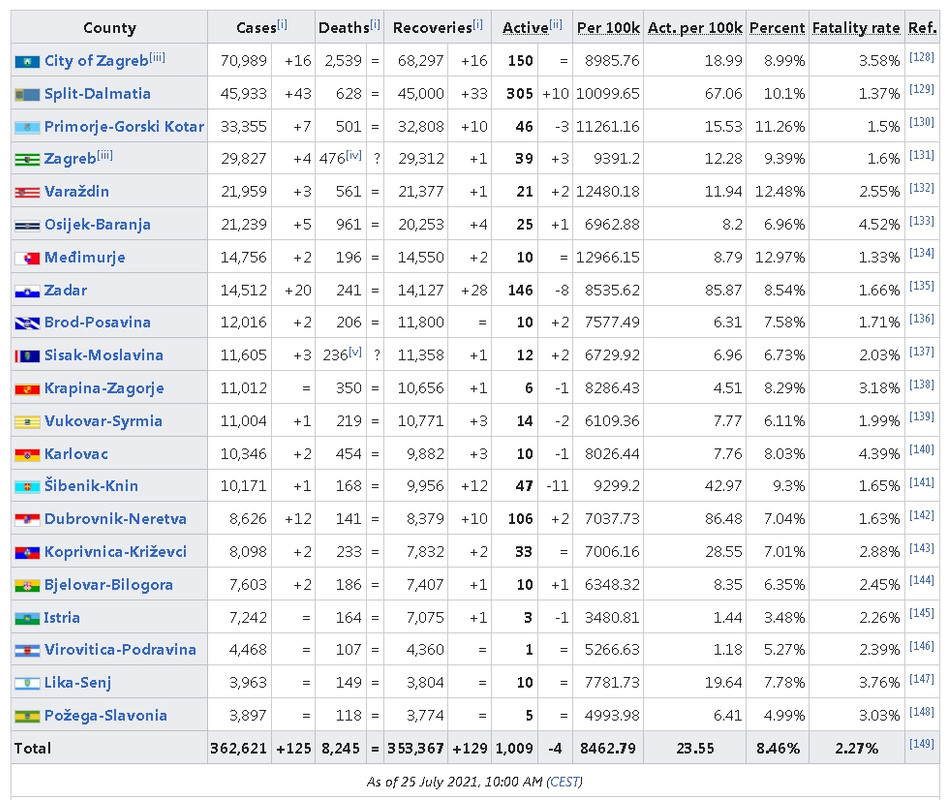The width and height of the screenshot is (944, 800).
Task: Follow the Zadar county link
Action: click(x=65, y=290)
